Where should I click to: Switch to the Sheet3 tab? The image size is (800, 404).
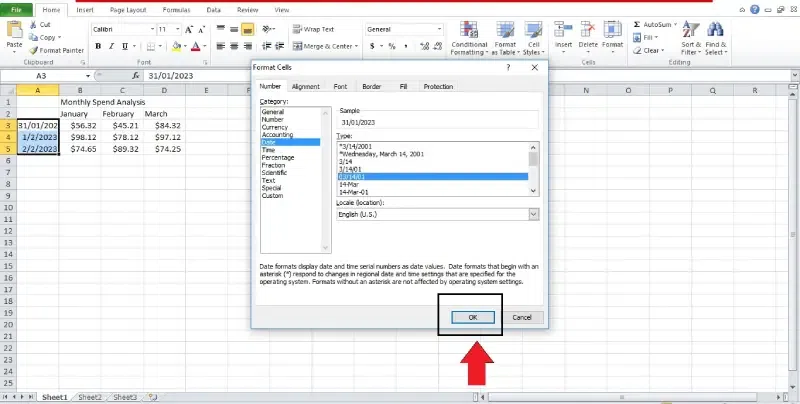point(124,397)
